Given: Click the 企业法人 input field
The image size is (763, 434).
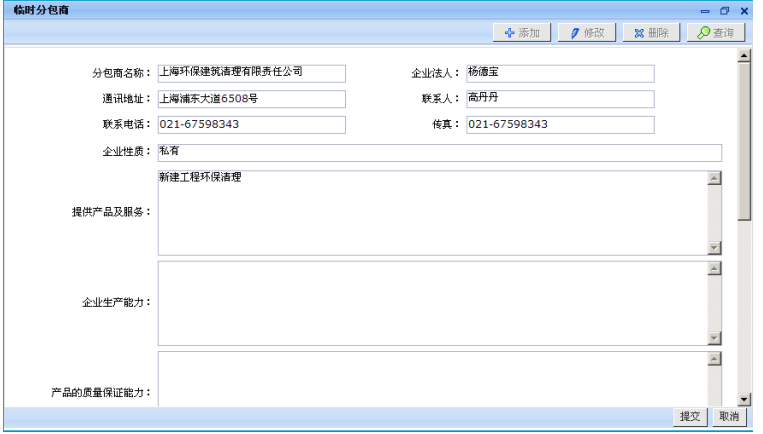Looking at the screenshot, I should coord(560,73).
